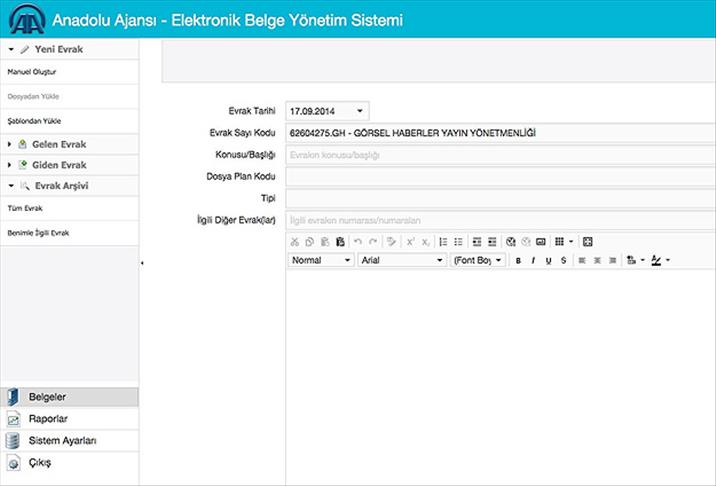The width and height of the screenshot is (716, 486).
Task: Align text to the left
Action: point(582,260)
